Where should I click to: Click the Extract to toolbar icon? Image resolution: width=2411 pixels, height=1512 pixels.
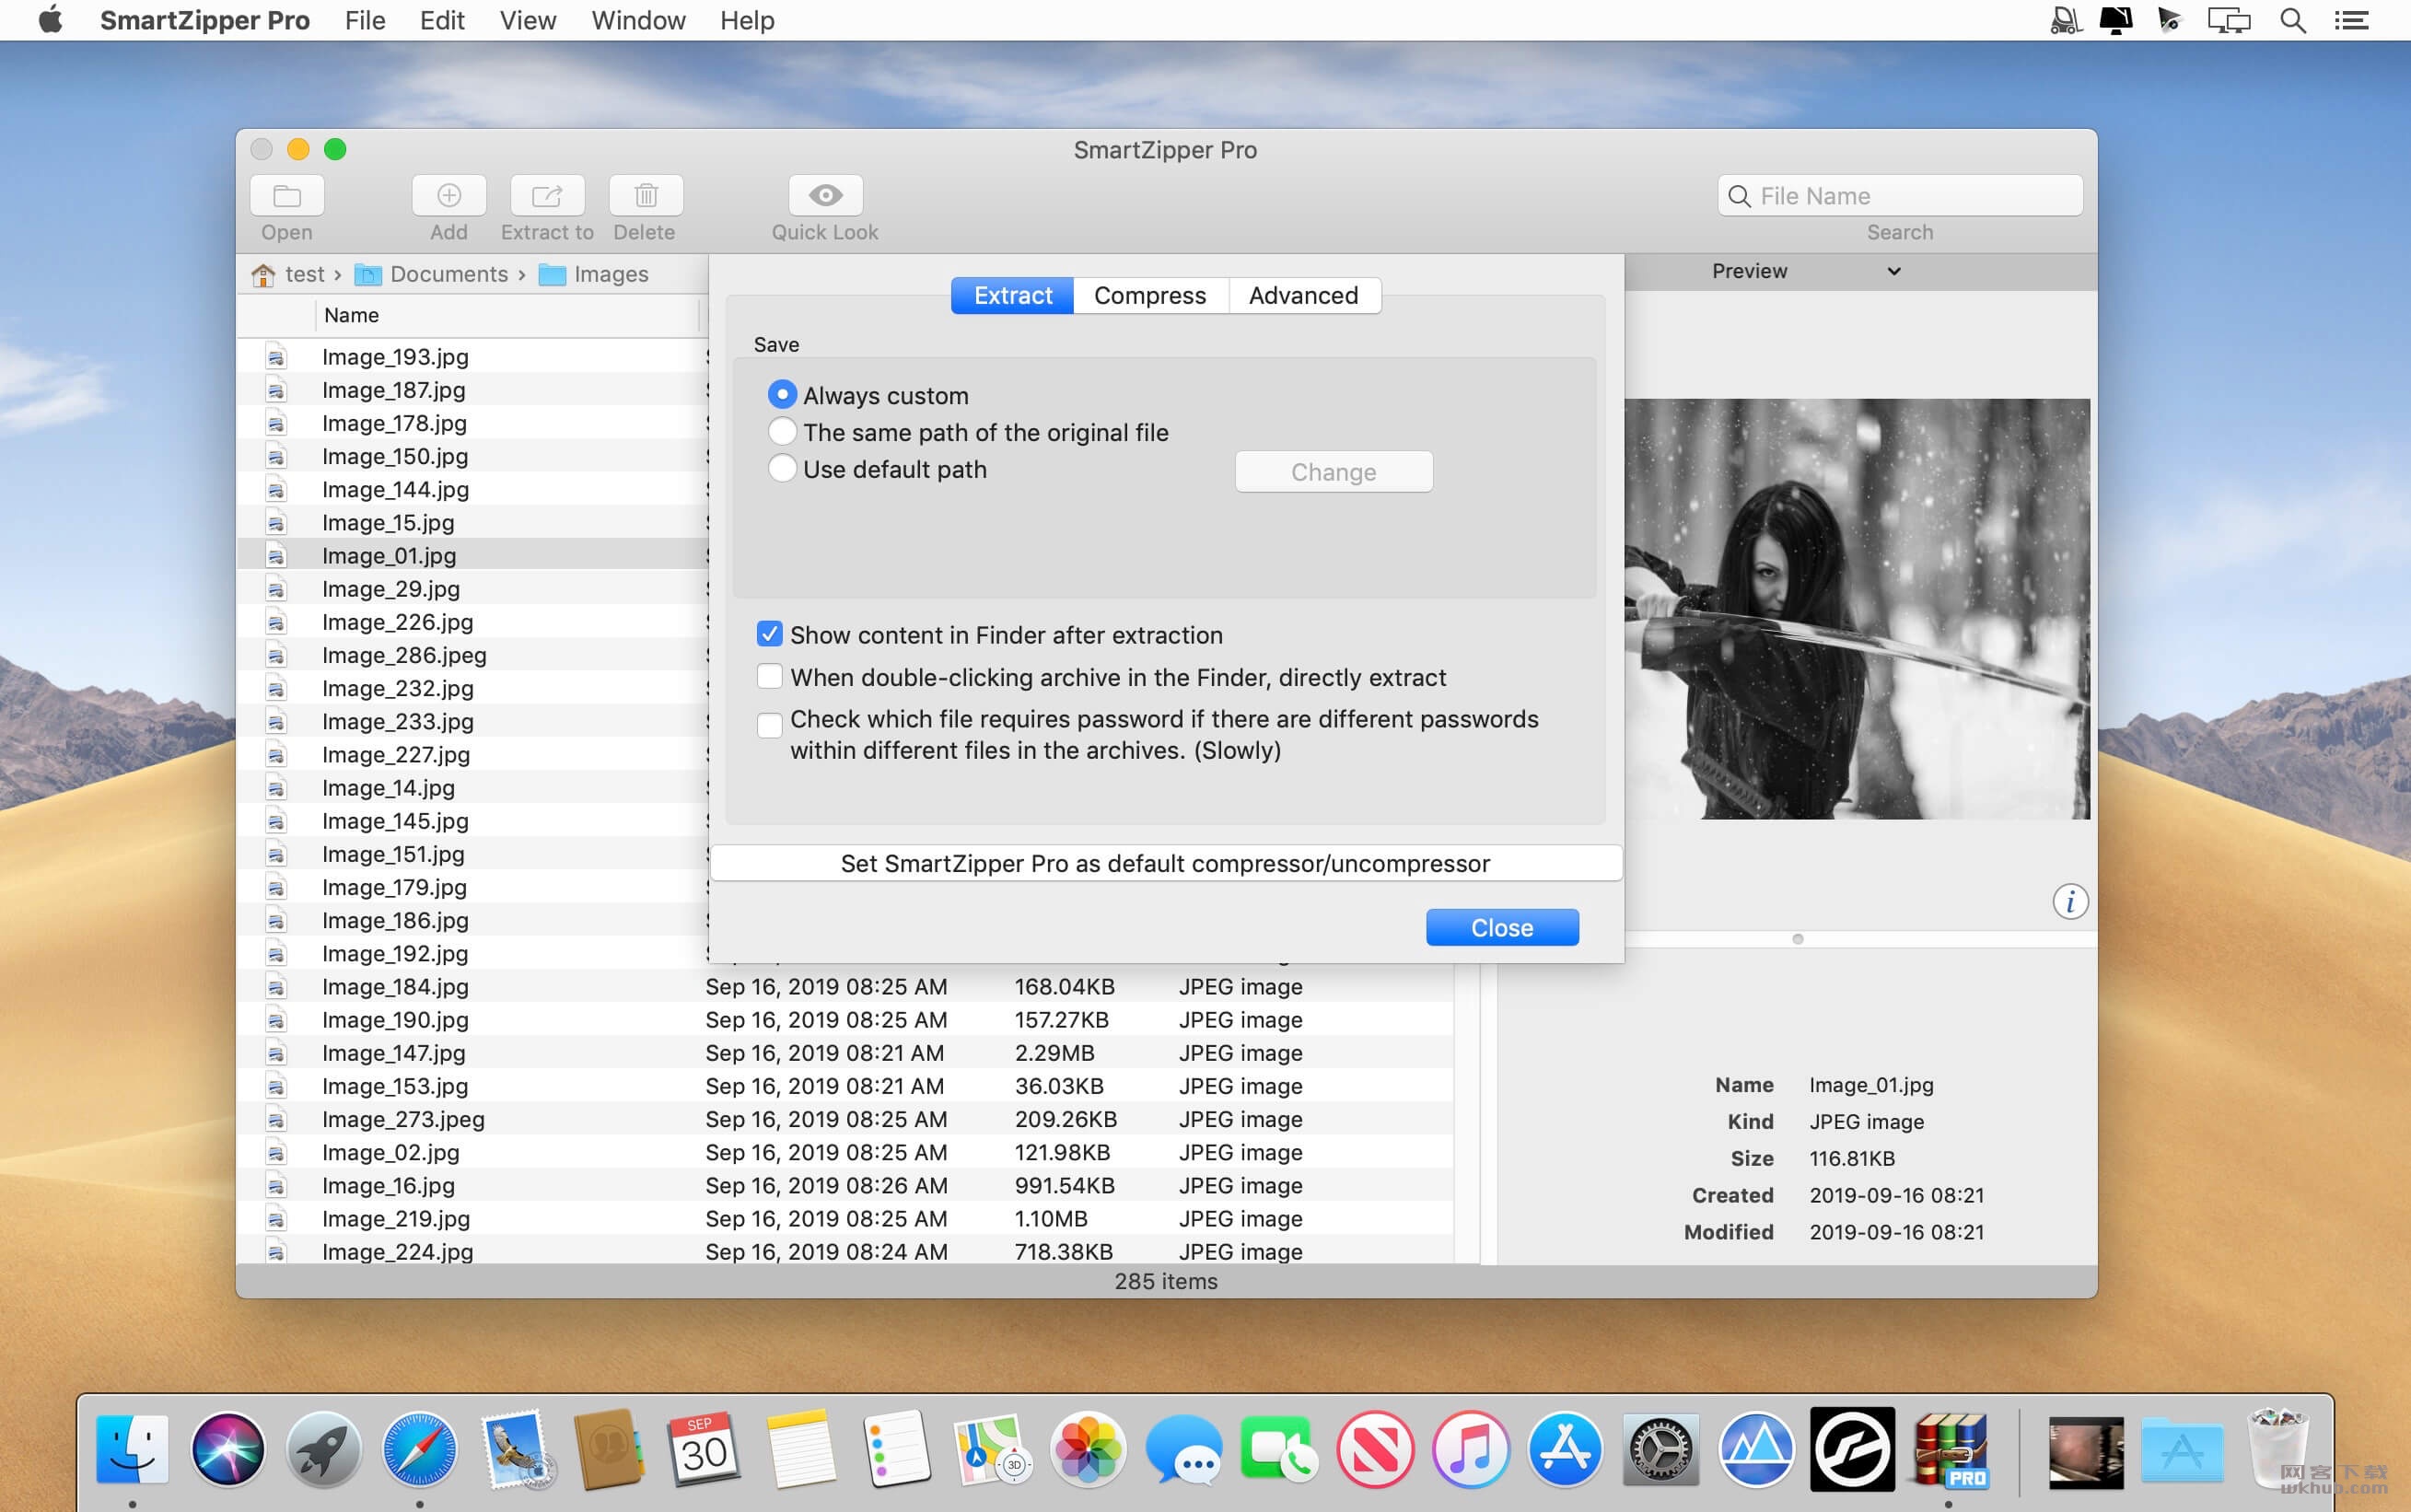coord(547,195)
